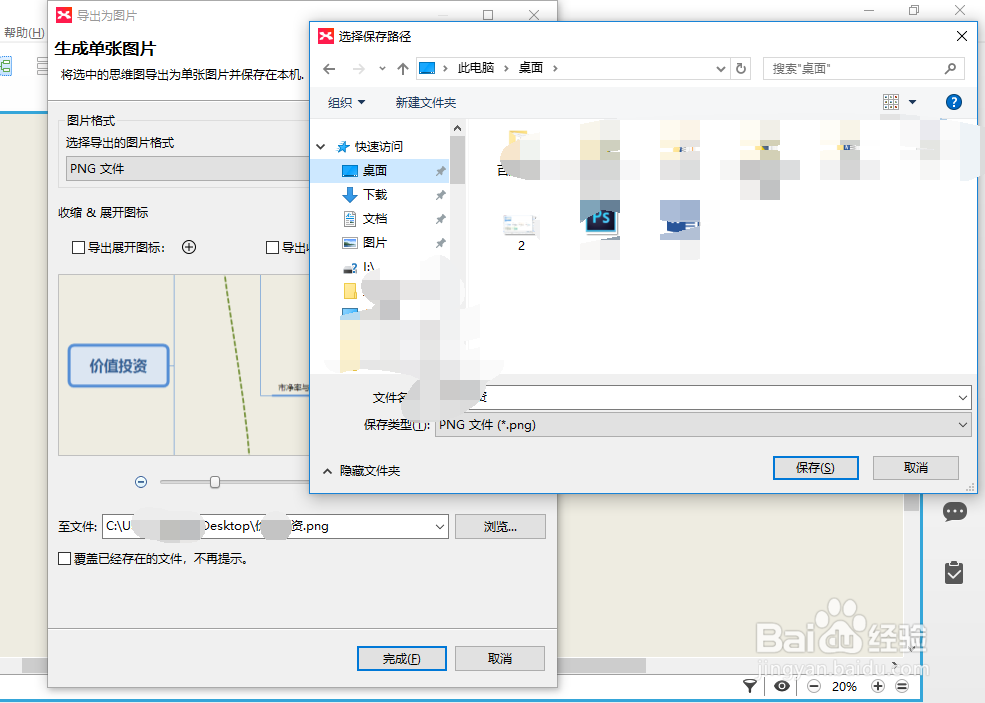
Task: Zoom in the main canvas
Action: click(x=878, y=686)
